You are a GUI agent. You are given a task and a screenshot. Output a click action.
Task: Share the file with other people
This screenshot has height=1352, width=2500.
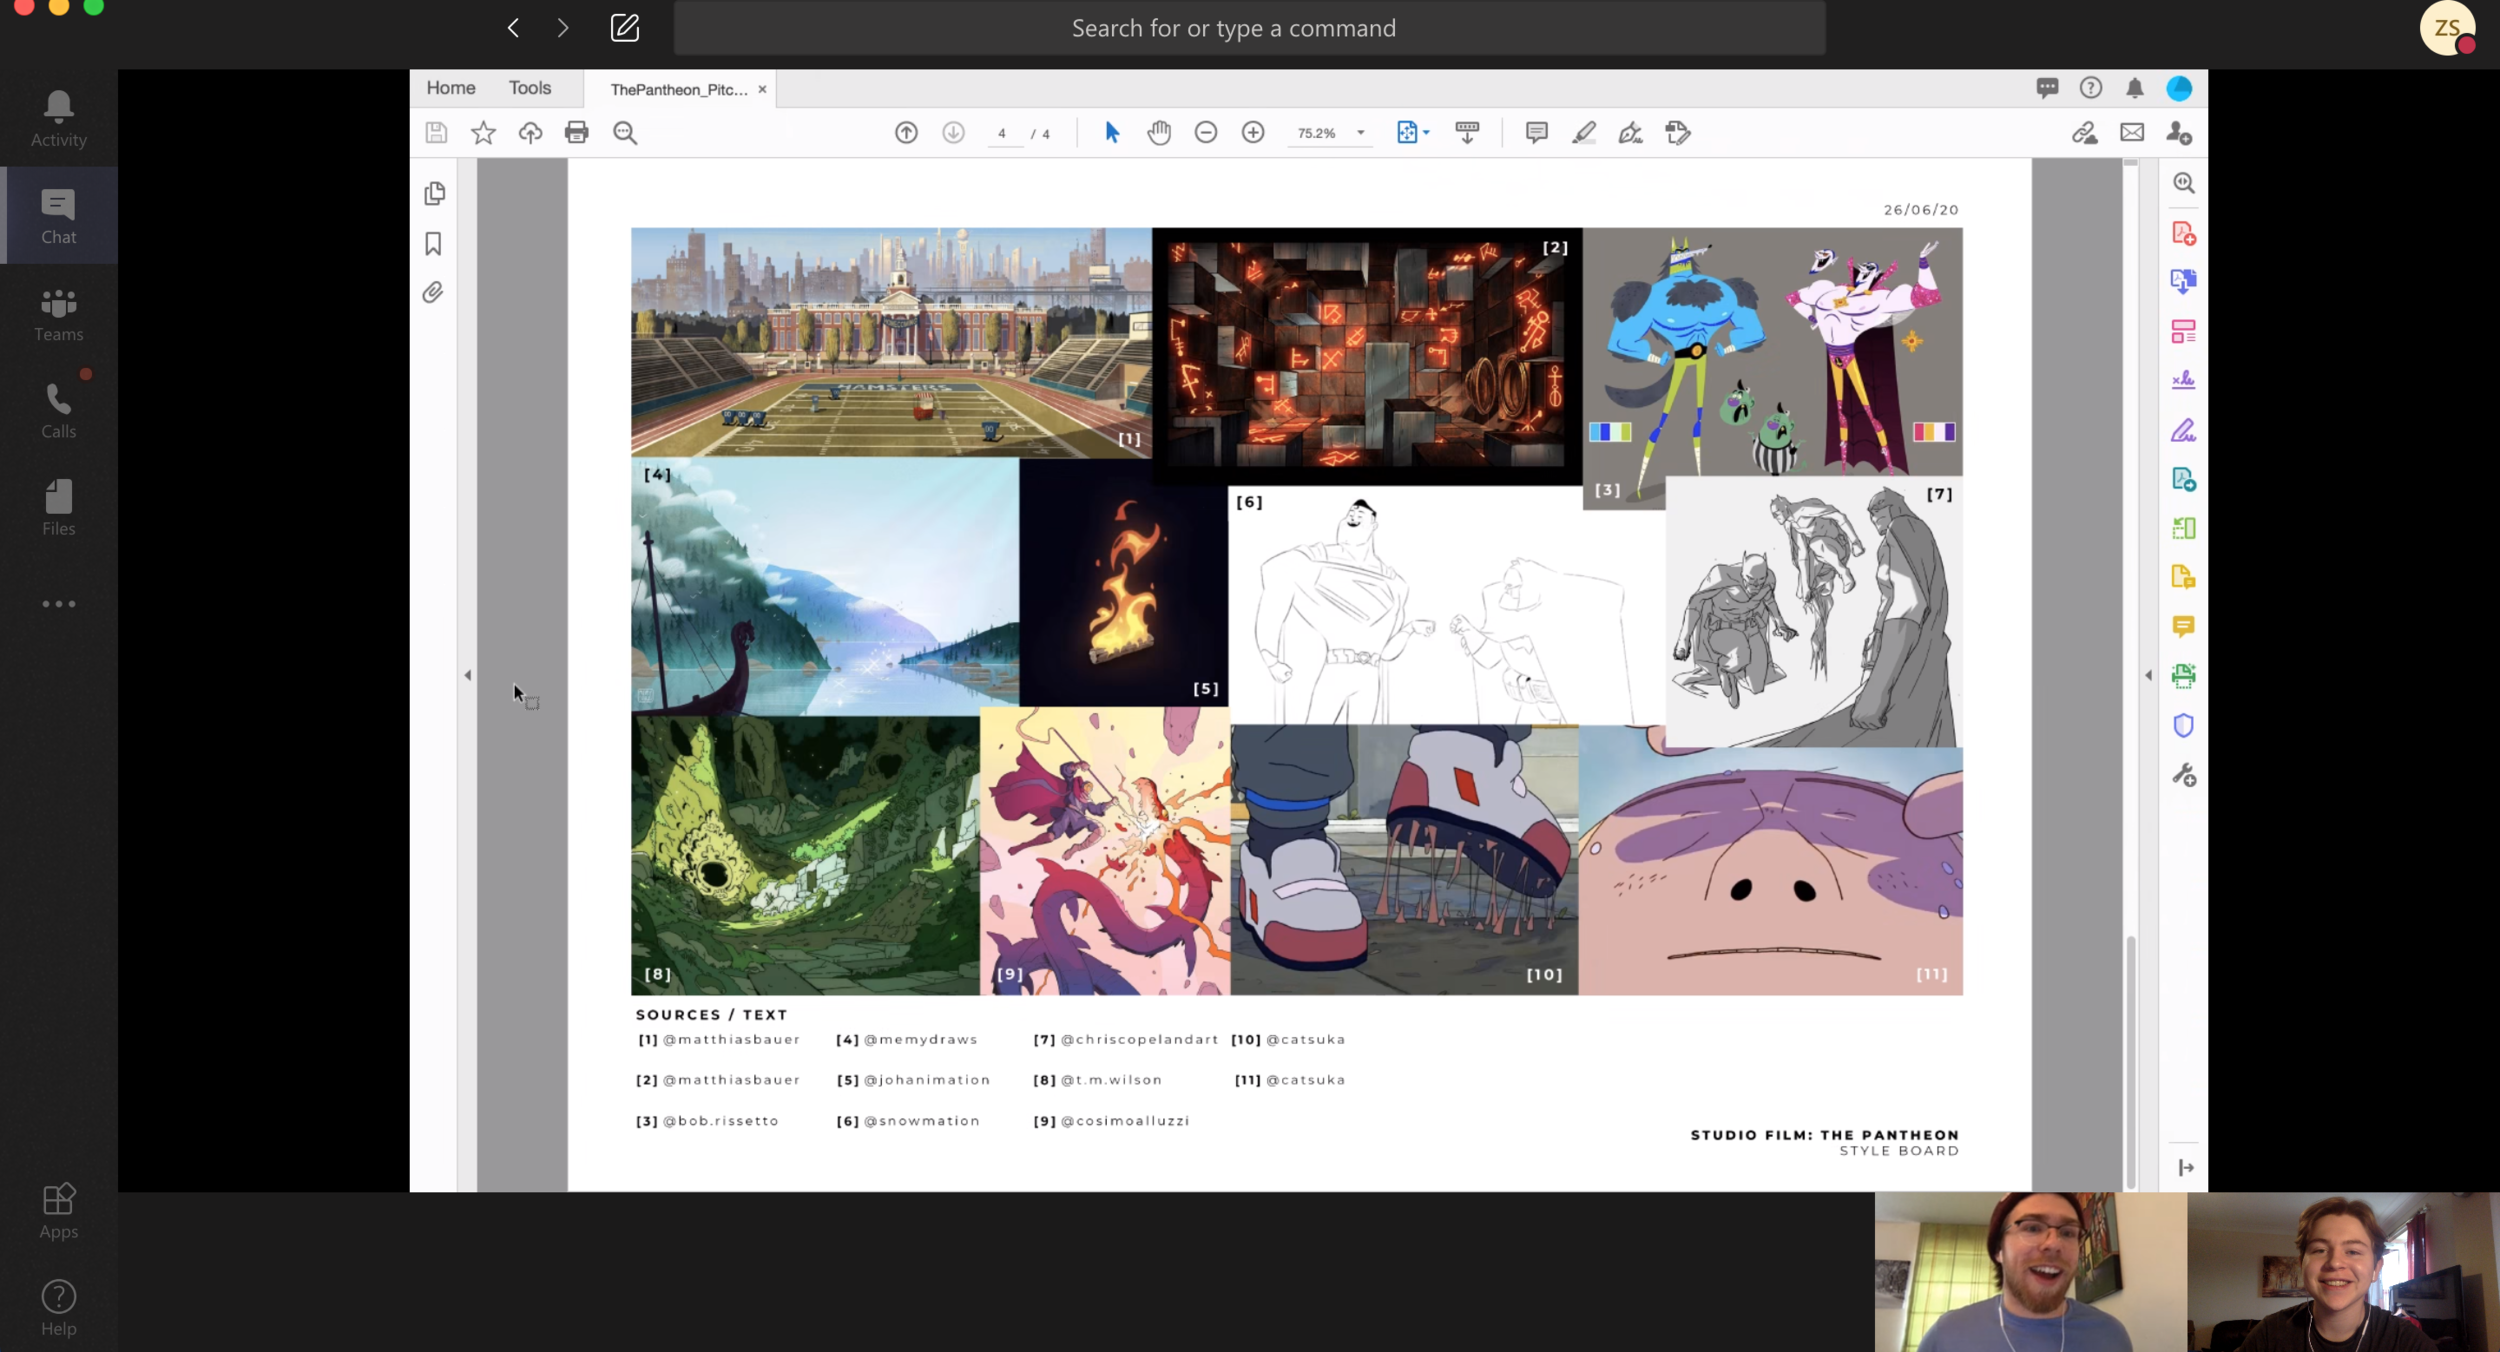[x=2179, y=132]
